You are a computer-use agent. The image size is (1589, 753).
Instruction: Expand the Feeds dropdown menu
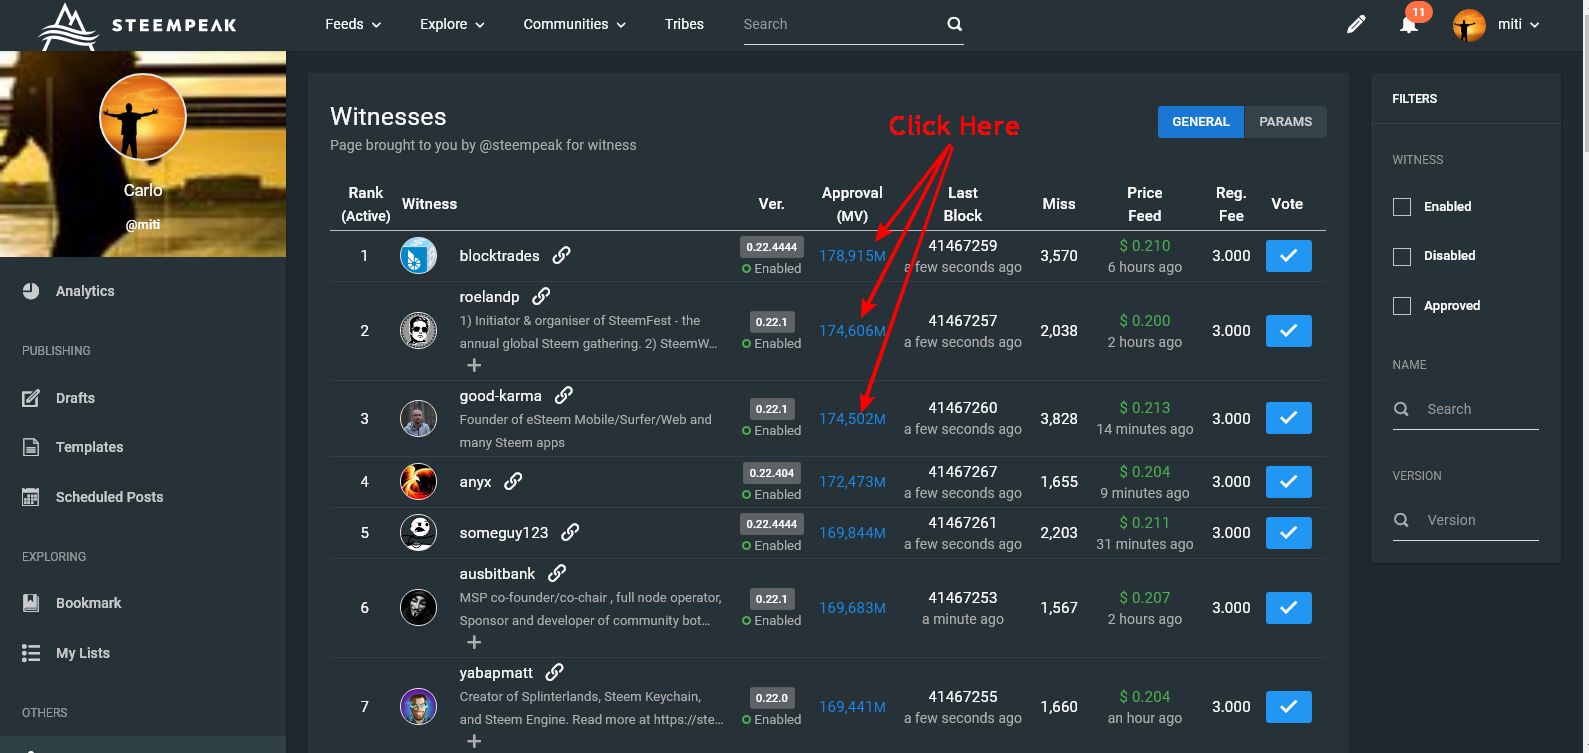(353, 24)
